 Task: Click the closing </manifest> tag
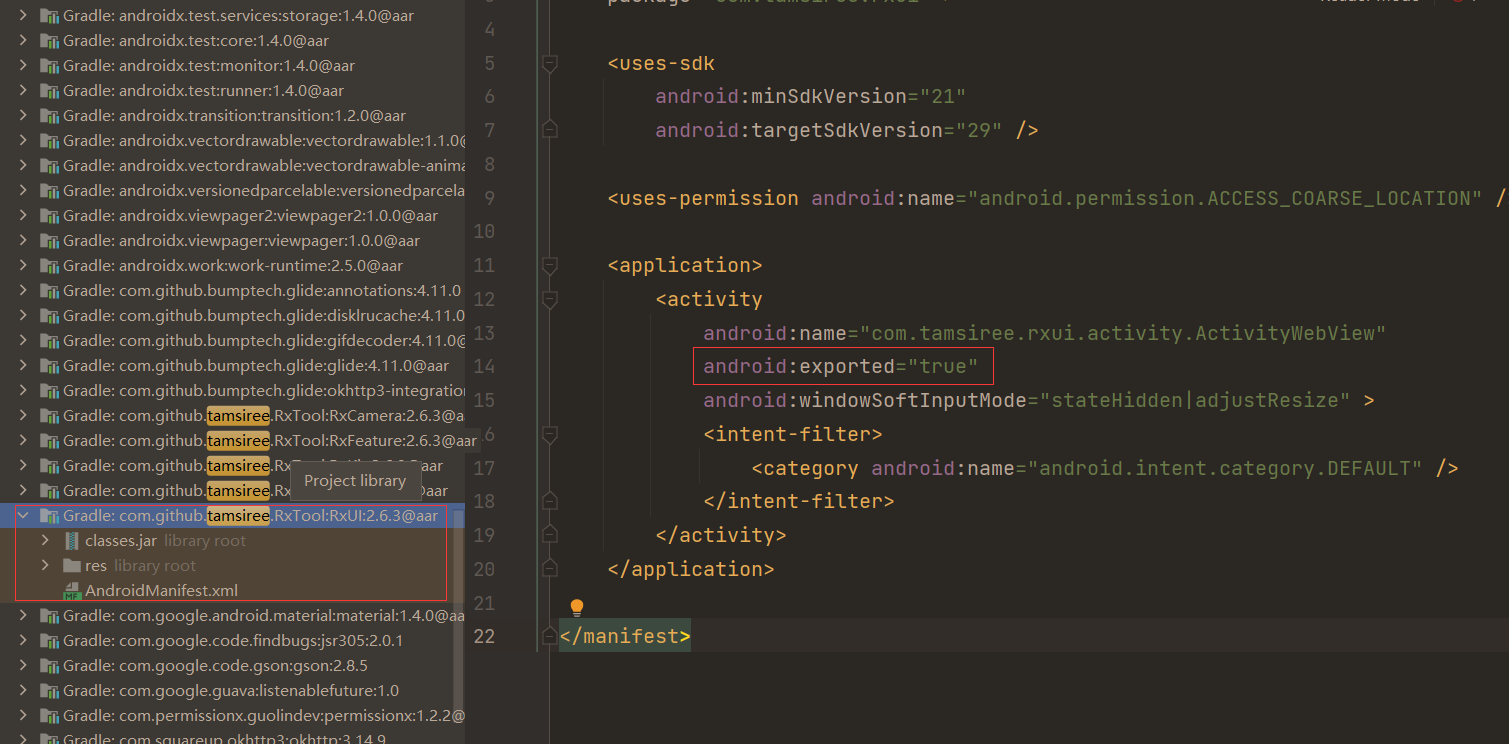pos(625,636)
